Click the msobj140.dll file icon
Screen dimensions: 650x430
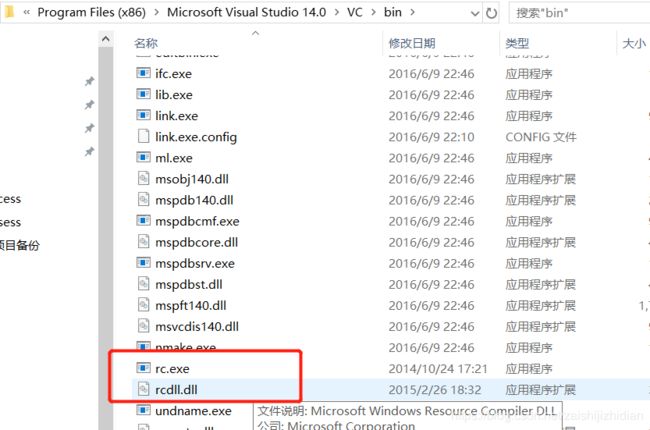(143, 179)
